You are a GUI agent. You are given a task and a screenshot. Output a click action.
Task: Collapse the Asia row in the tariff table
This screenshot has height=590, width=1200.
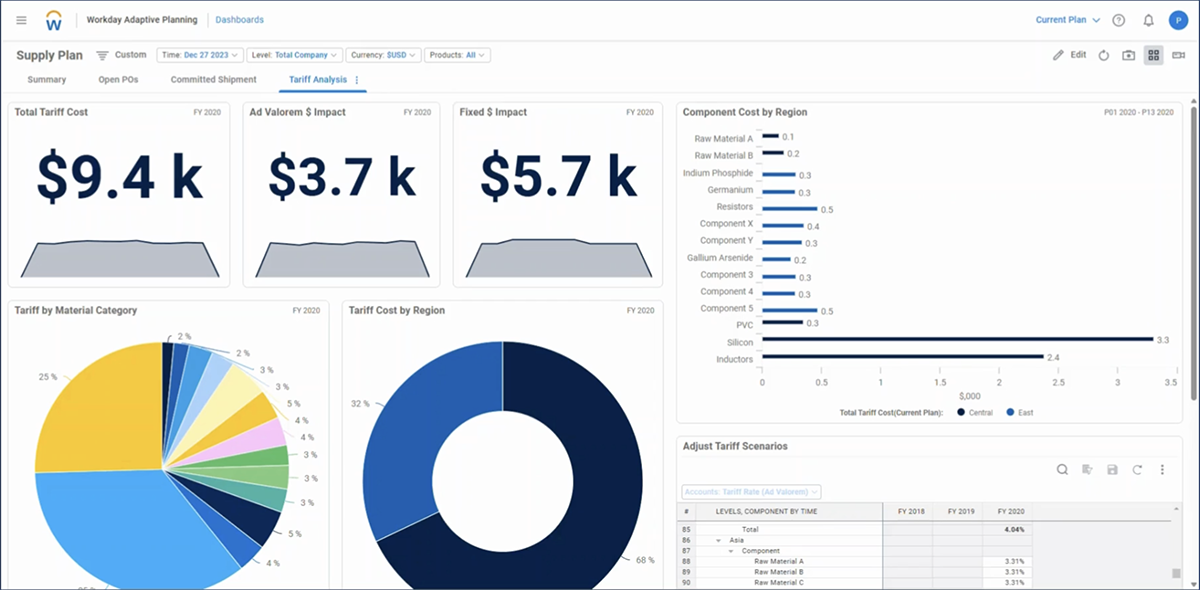pyautogui.click(x=719, y=540)
